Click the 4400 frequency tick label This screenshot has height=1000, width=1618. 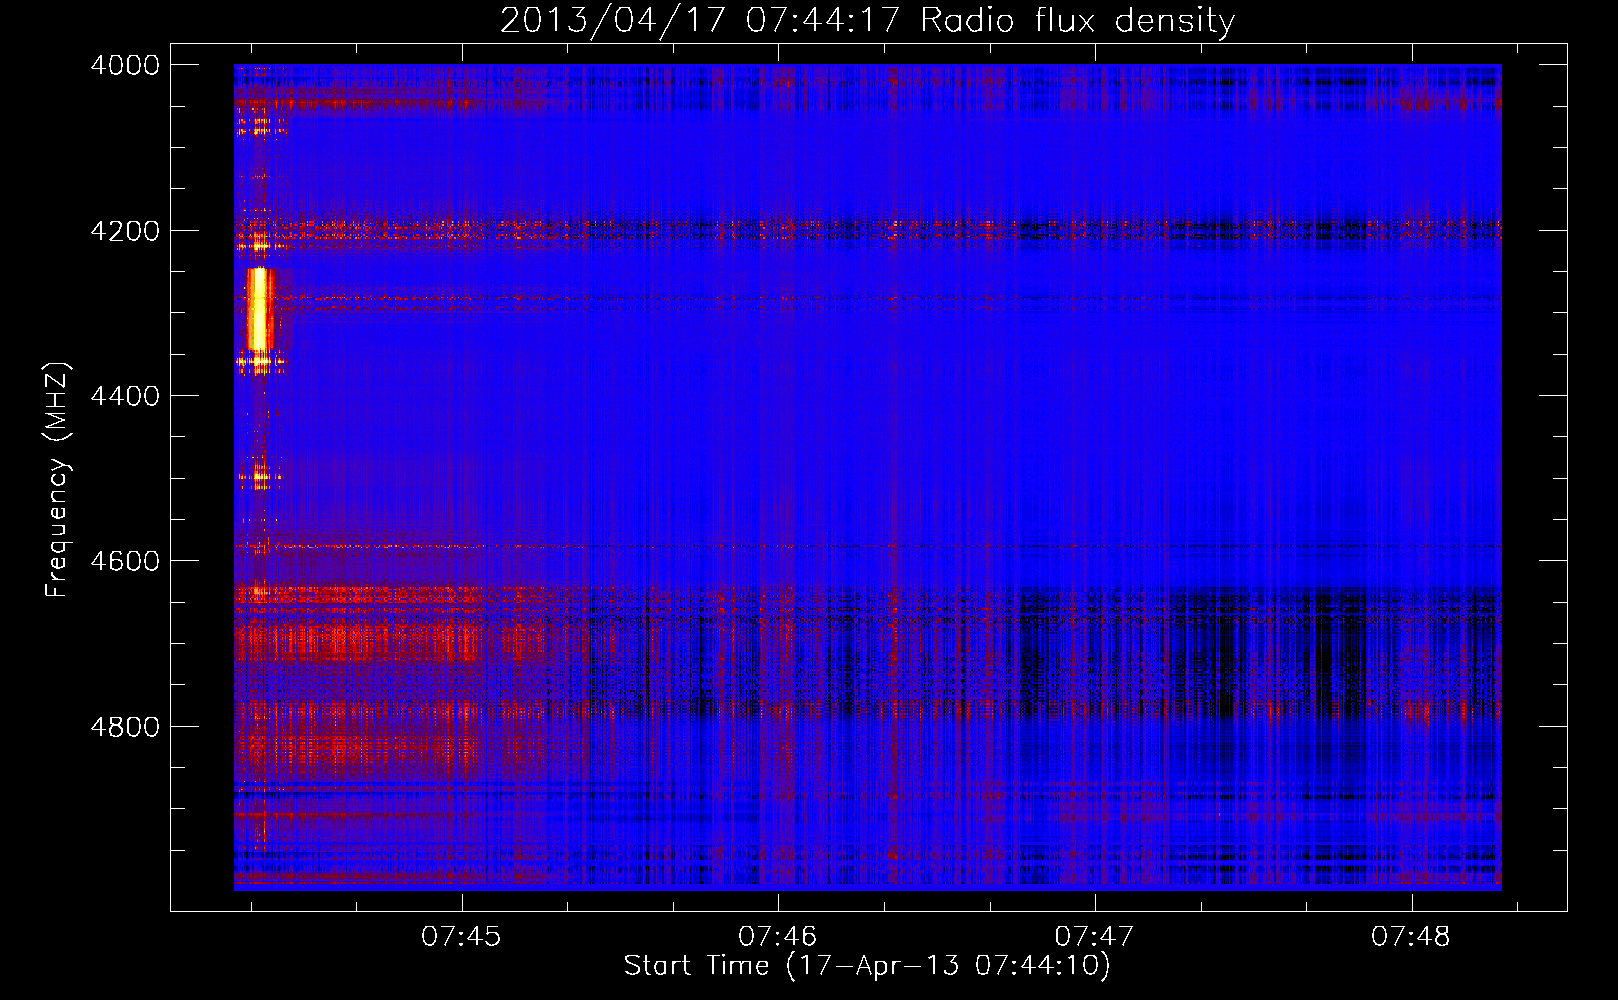[x=125, y=396]
